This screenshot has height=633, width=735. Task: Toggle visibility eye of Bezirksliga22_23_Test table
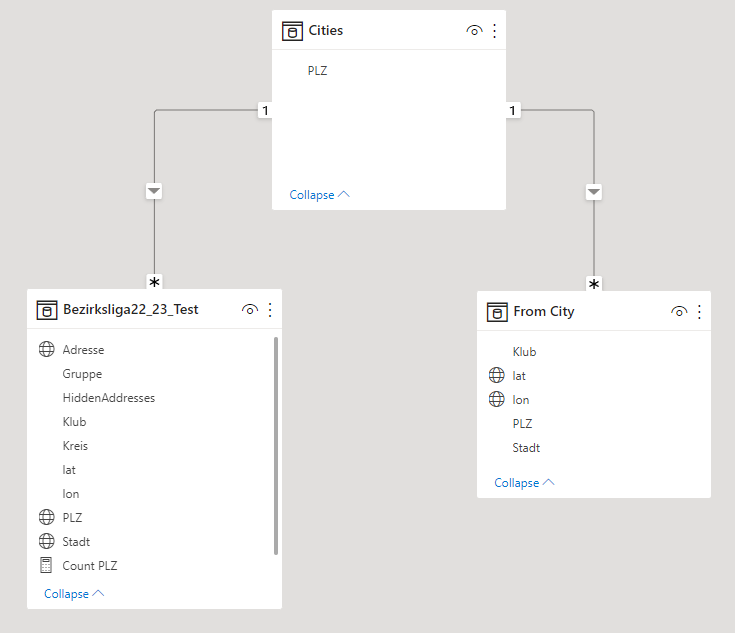(x=250, y=310)
